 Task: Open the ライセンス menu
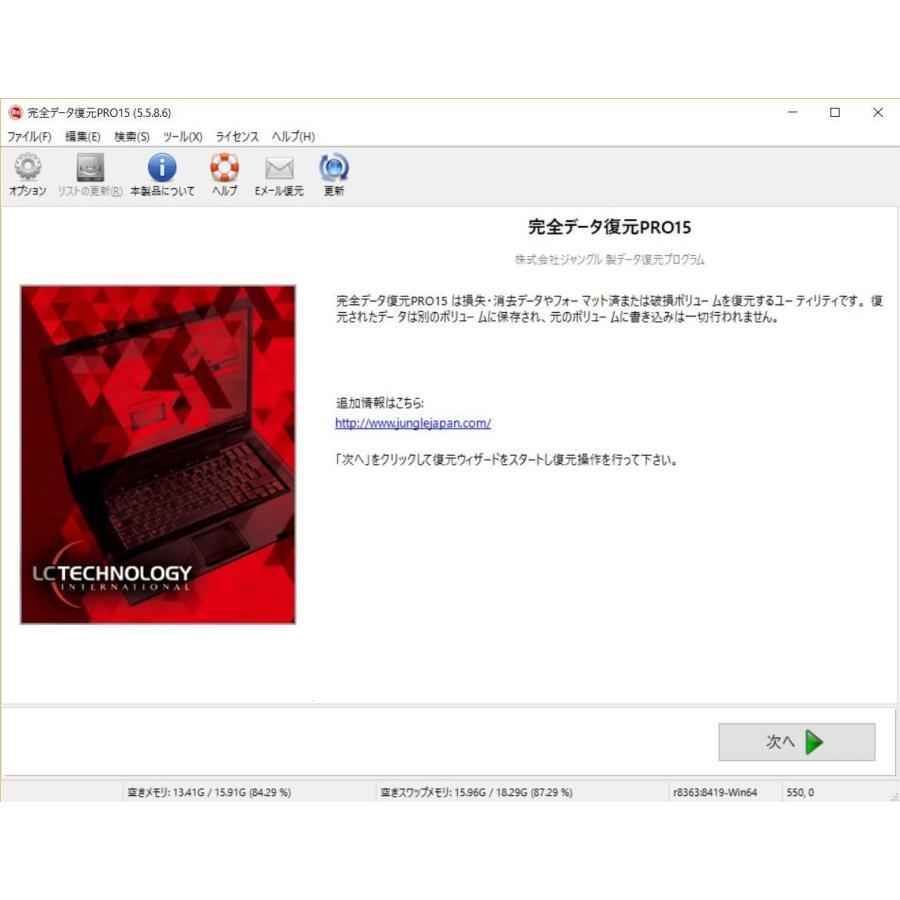237,137
